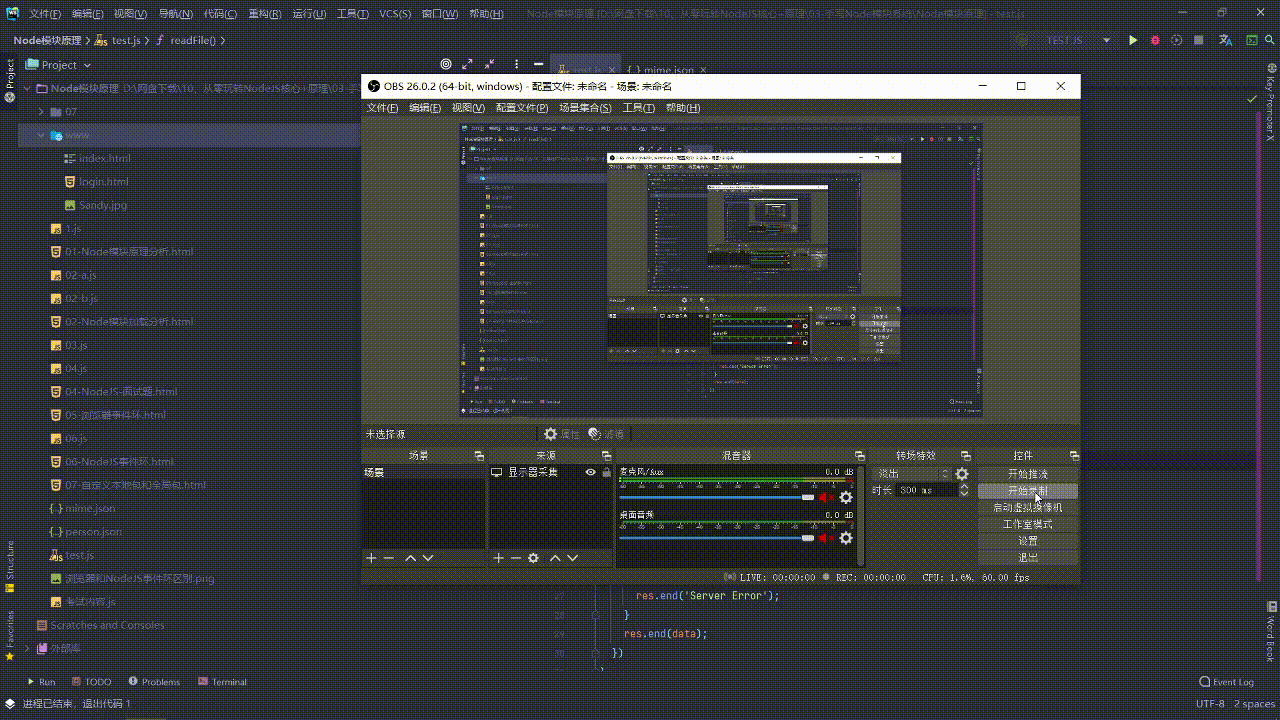Image resolution: width=1280 pixels, height=720 pixels.
Task: Collapse all in the Project panel
Action: tap(490, 64)
